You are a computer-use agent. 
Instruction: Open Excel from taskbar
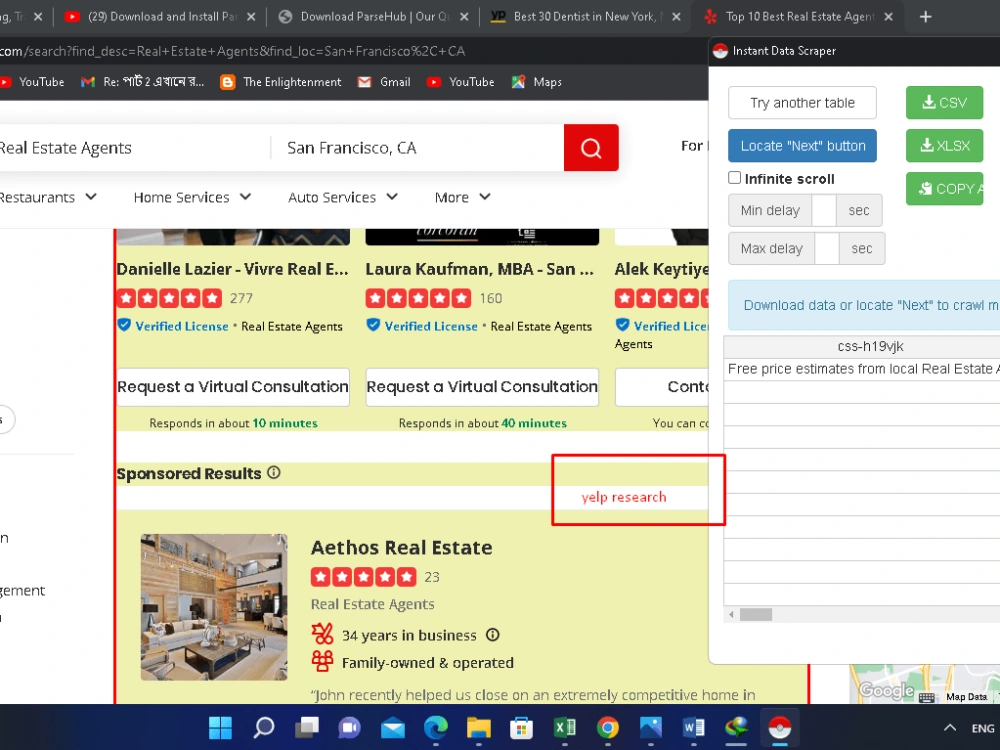564,728
